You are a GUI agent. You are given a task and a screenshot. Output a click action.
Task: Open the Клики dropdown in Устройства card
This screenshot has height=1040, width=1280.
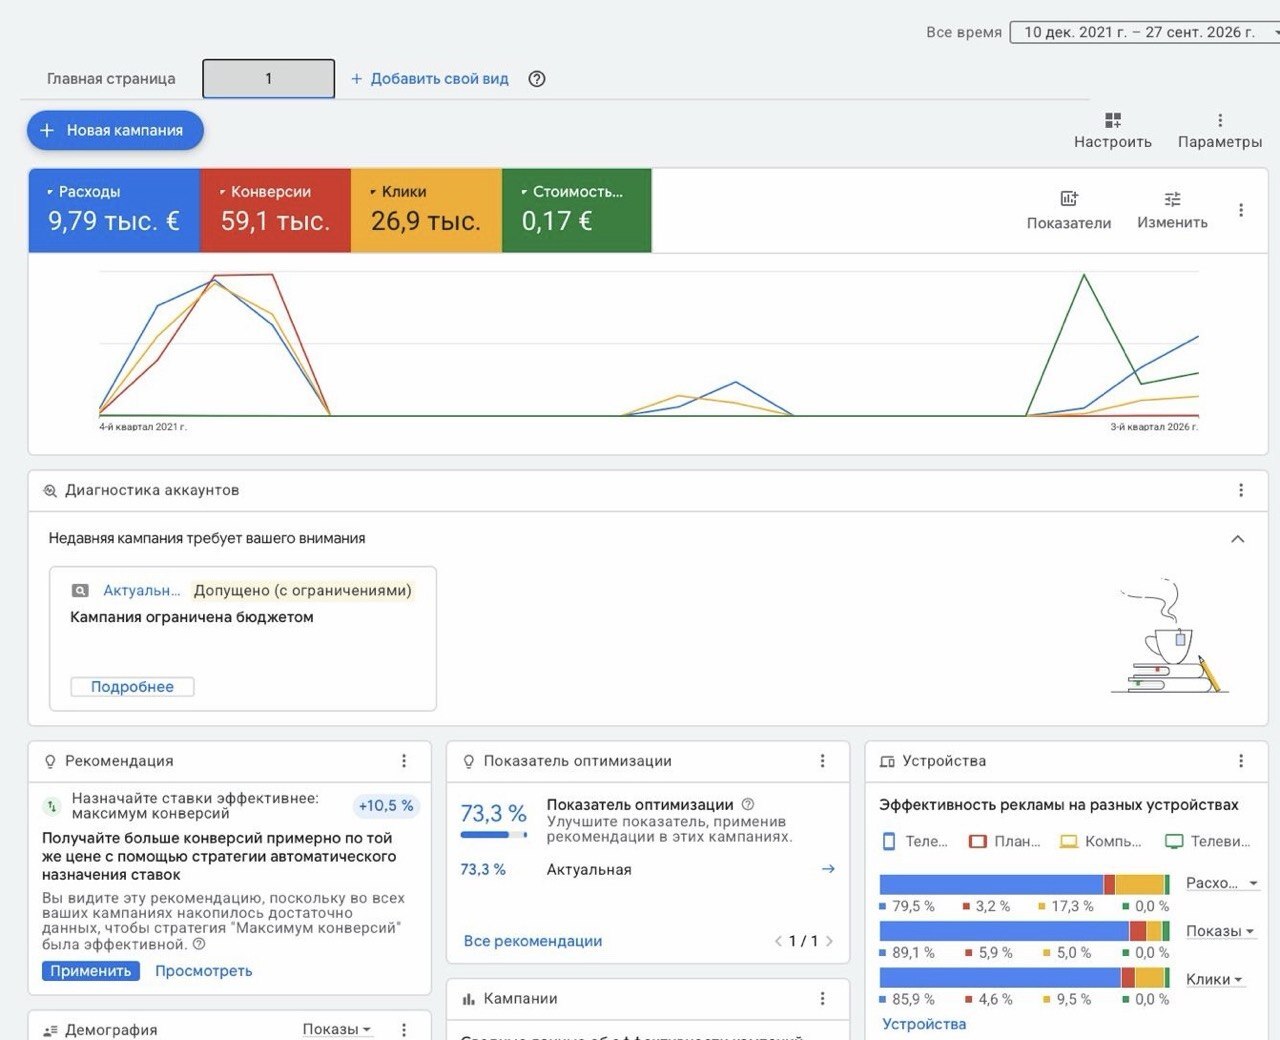click(x=1214, y=979)
